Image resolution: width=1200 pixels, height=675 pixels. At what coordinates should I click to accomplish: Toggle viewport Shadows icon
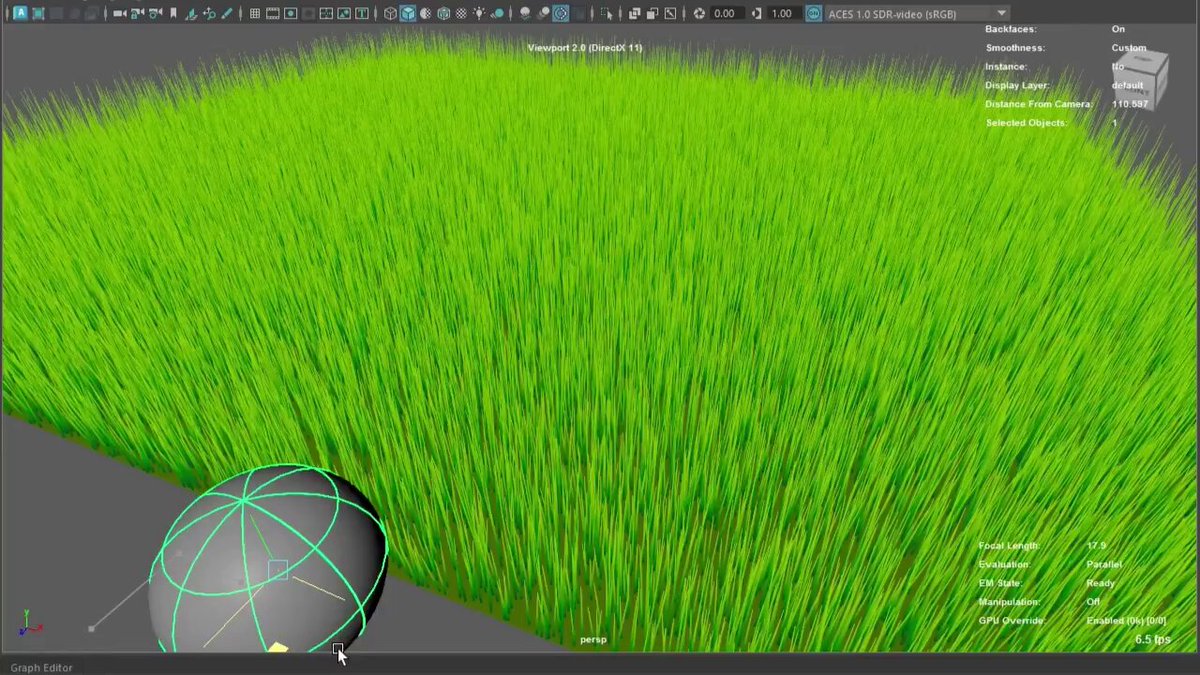[497, 14]
